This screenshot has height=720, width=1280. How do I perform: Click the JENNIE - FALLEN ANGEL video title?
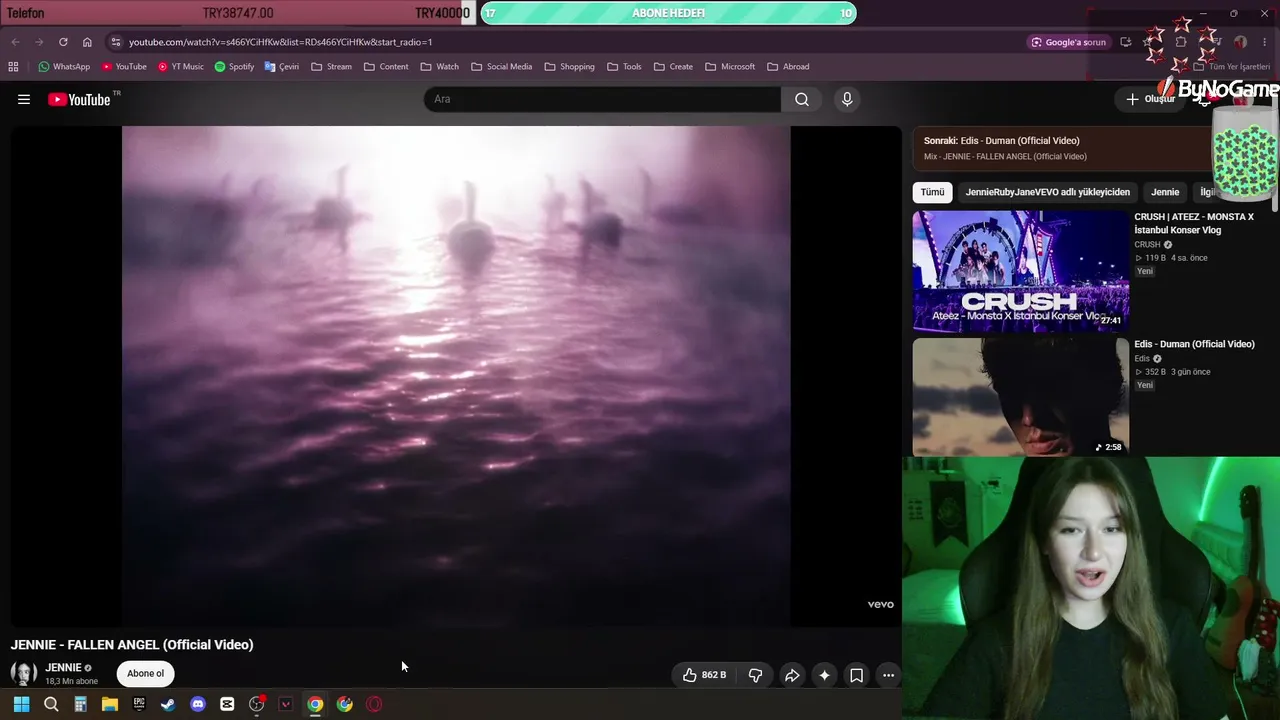pyautogui.click(x=132, y=645)
